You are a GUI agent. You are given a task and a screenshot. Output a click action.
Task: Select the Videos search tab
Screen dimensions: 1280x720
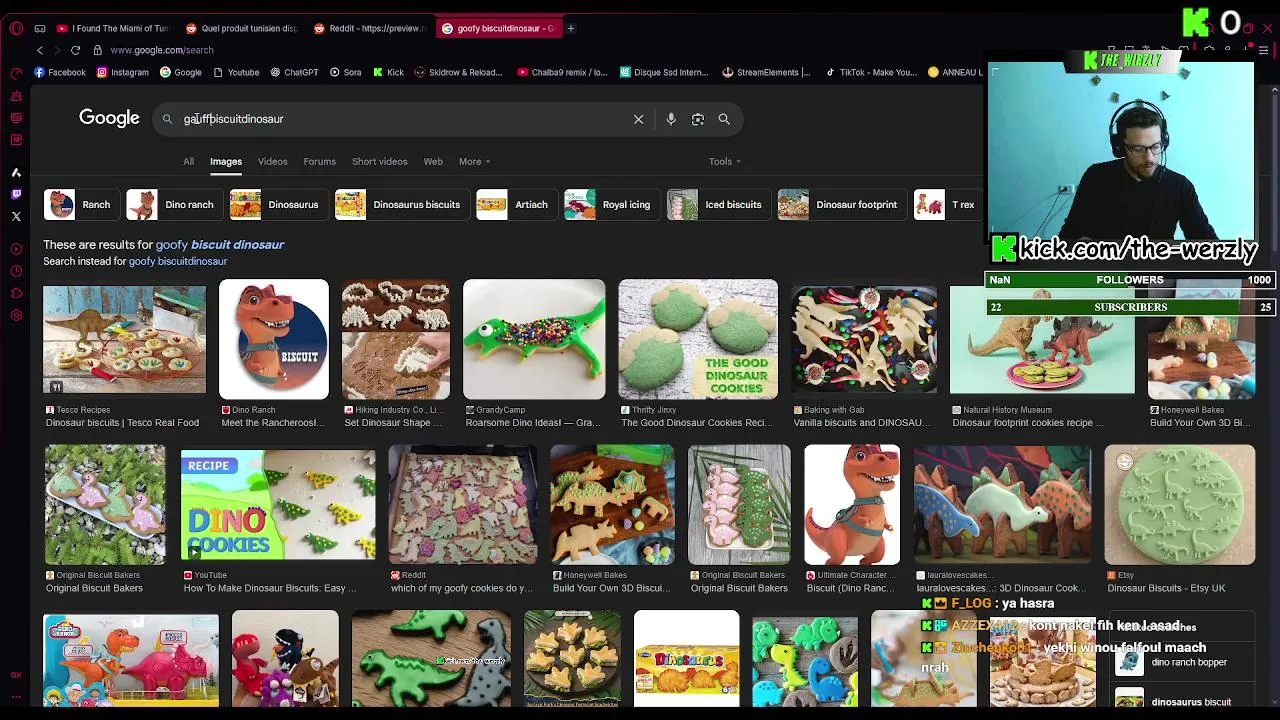tap(272, 161)
